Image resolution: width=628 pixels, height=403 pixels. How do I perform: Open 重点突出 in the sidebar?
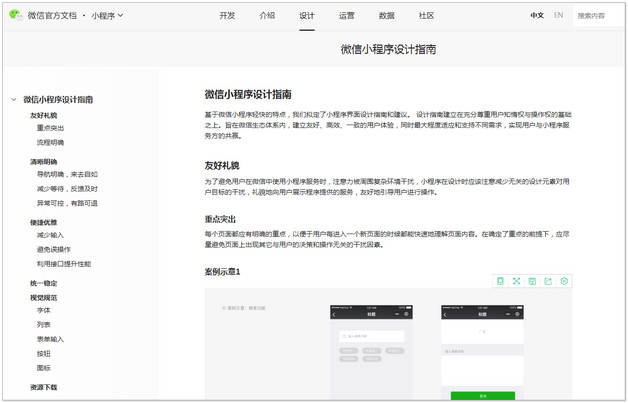pos(50,128)
